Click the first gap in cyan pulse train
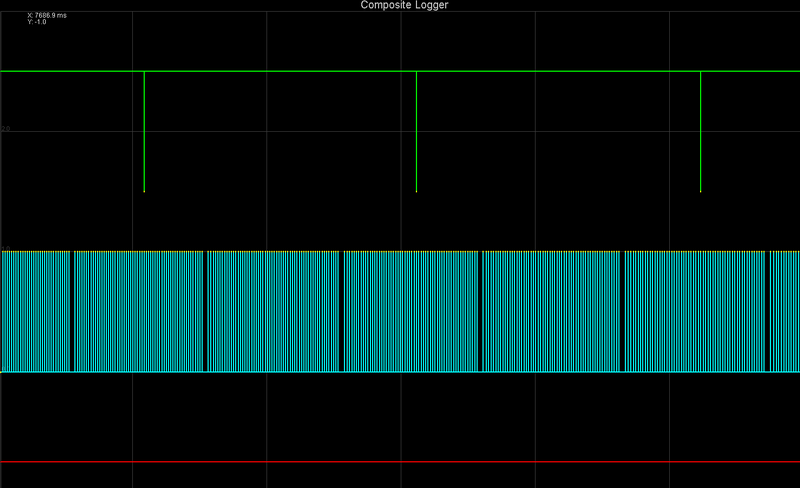 73,311
